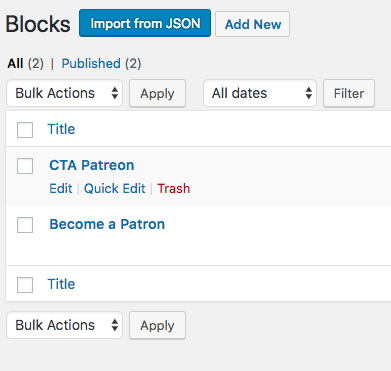Viewport: 391px width, 371px height.
Task: Open the Add New block page
Action: click(253, 24)
